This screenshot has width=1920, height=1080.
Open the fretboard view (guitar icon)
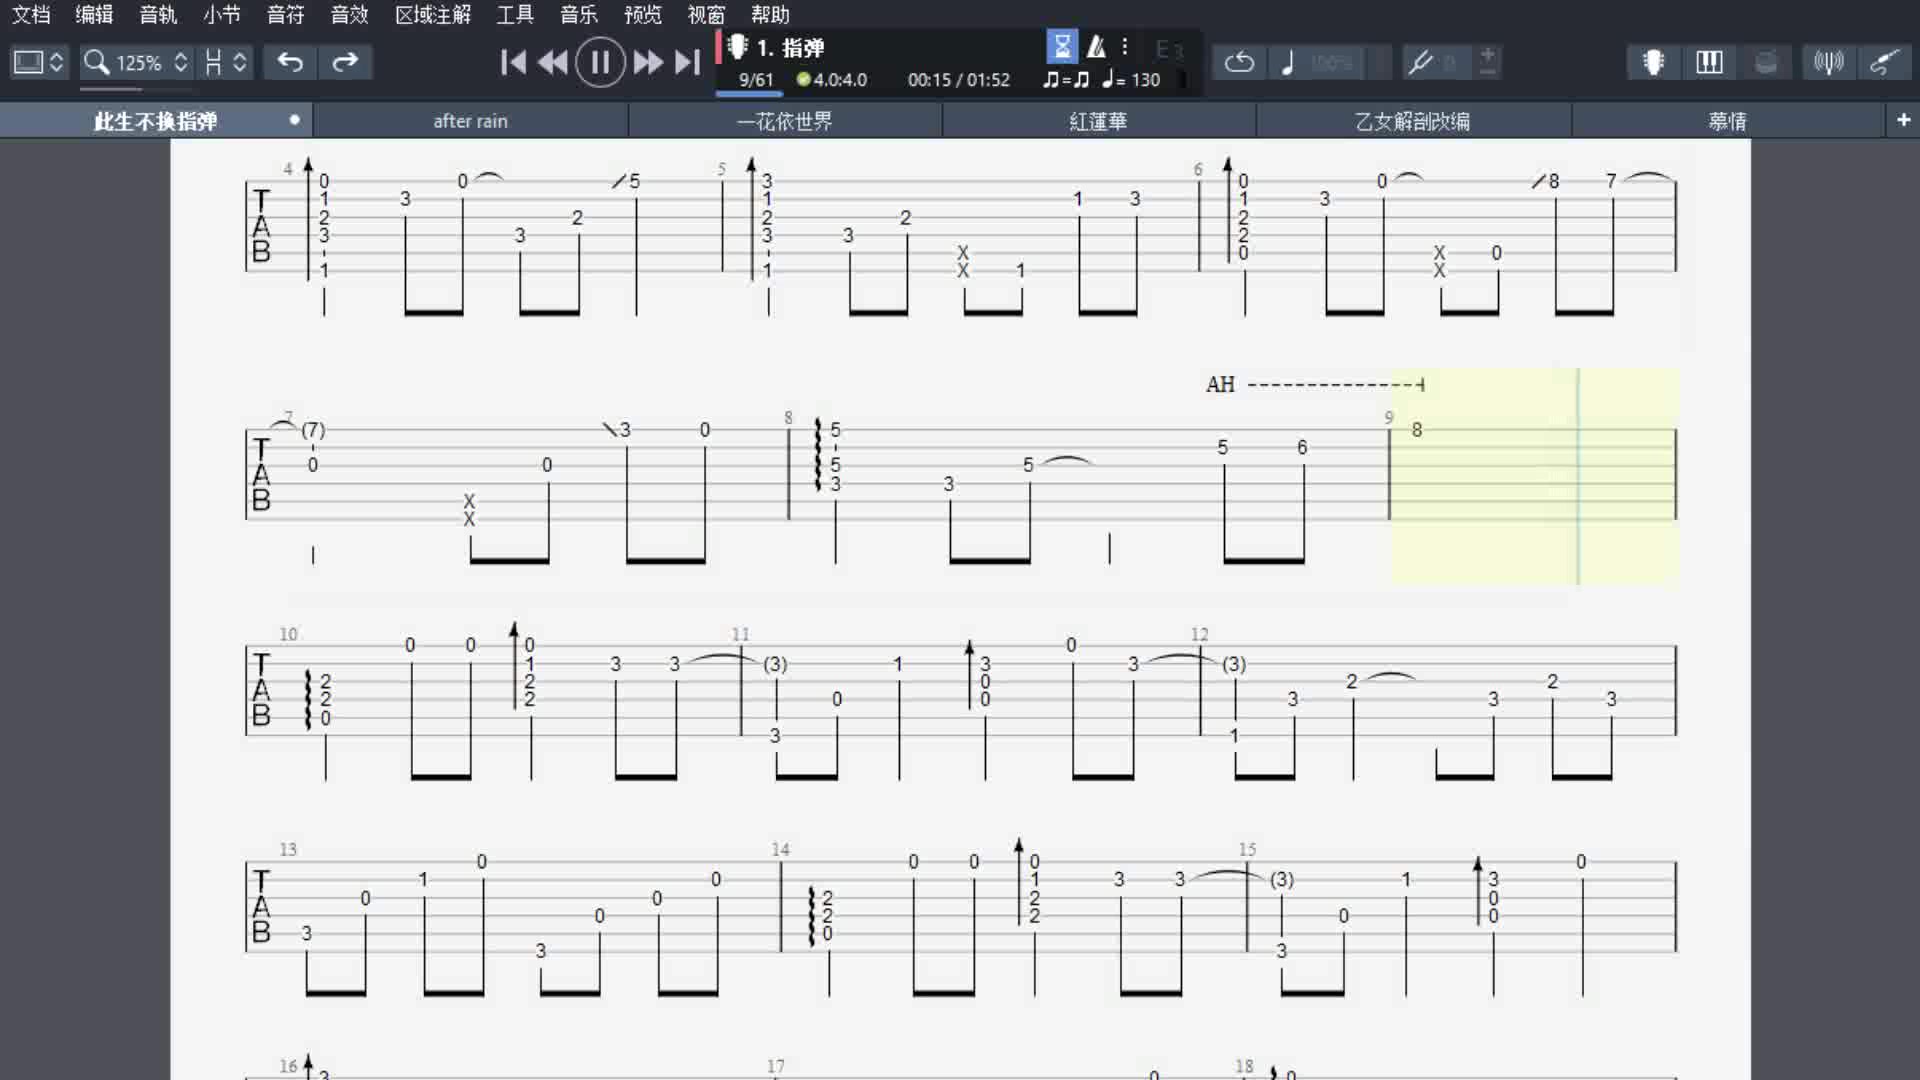1653,62
